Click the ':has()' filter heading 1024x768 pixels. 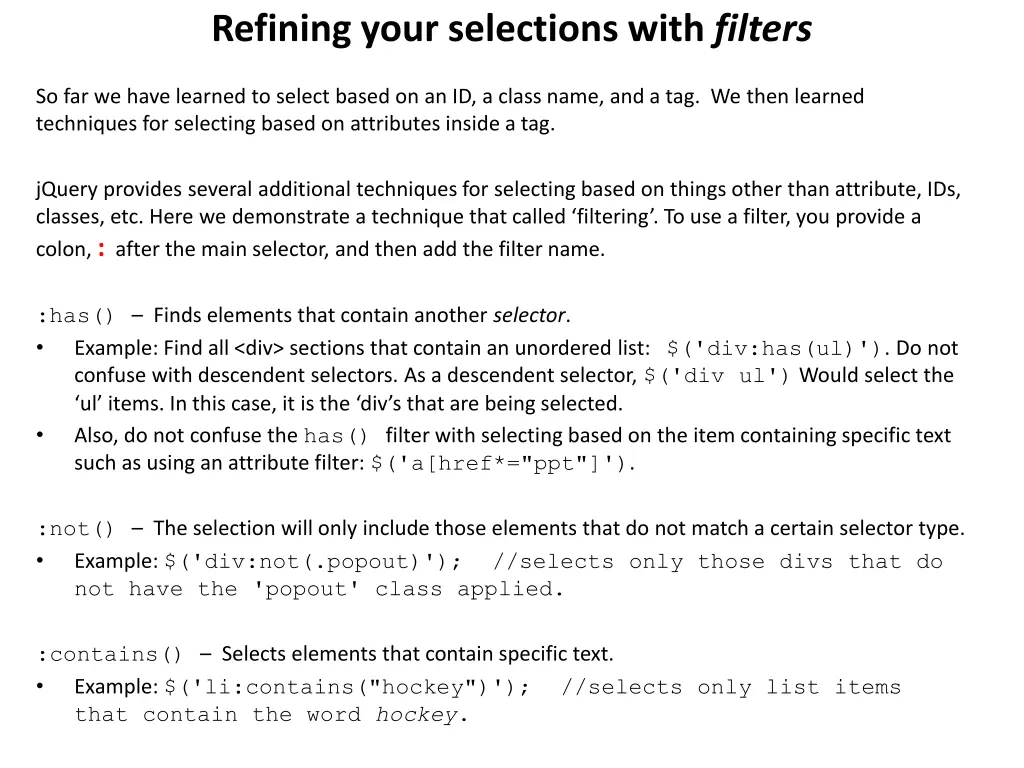point(76,316)
